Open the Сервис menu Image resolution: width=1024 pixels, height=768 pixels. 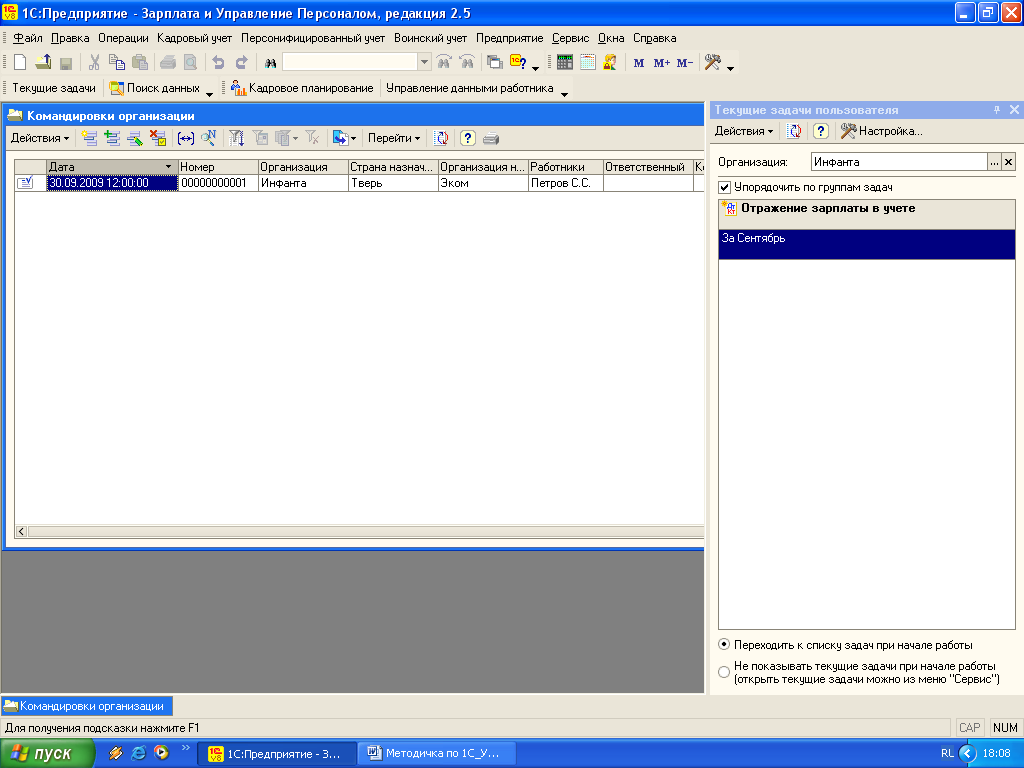[x=570, y=38]
